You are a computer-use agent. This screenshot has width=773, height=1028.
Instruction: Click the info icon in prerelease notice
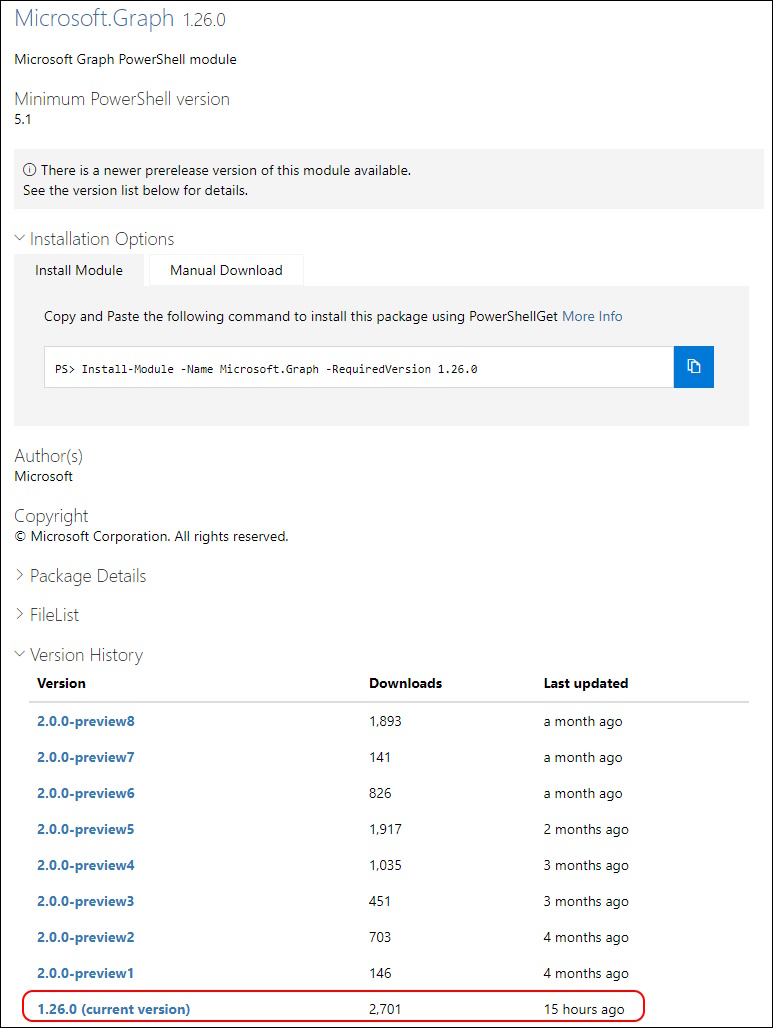click(30, 170)
